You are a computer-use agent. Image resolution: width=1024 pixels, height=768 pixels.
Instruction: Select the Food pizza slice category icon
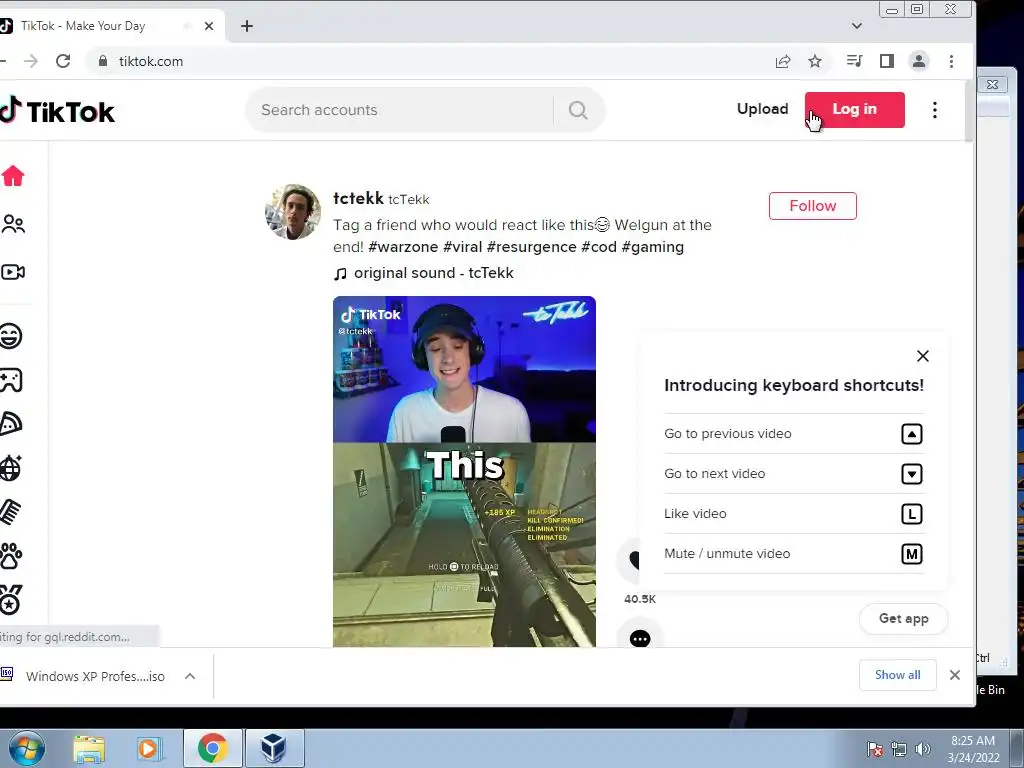(x=11, y=424)
